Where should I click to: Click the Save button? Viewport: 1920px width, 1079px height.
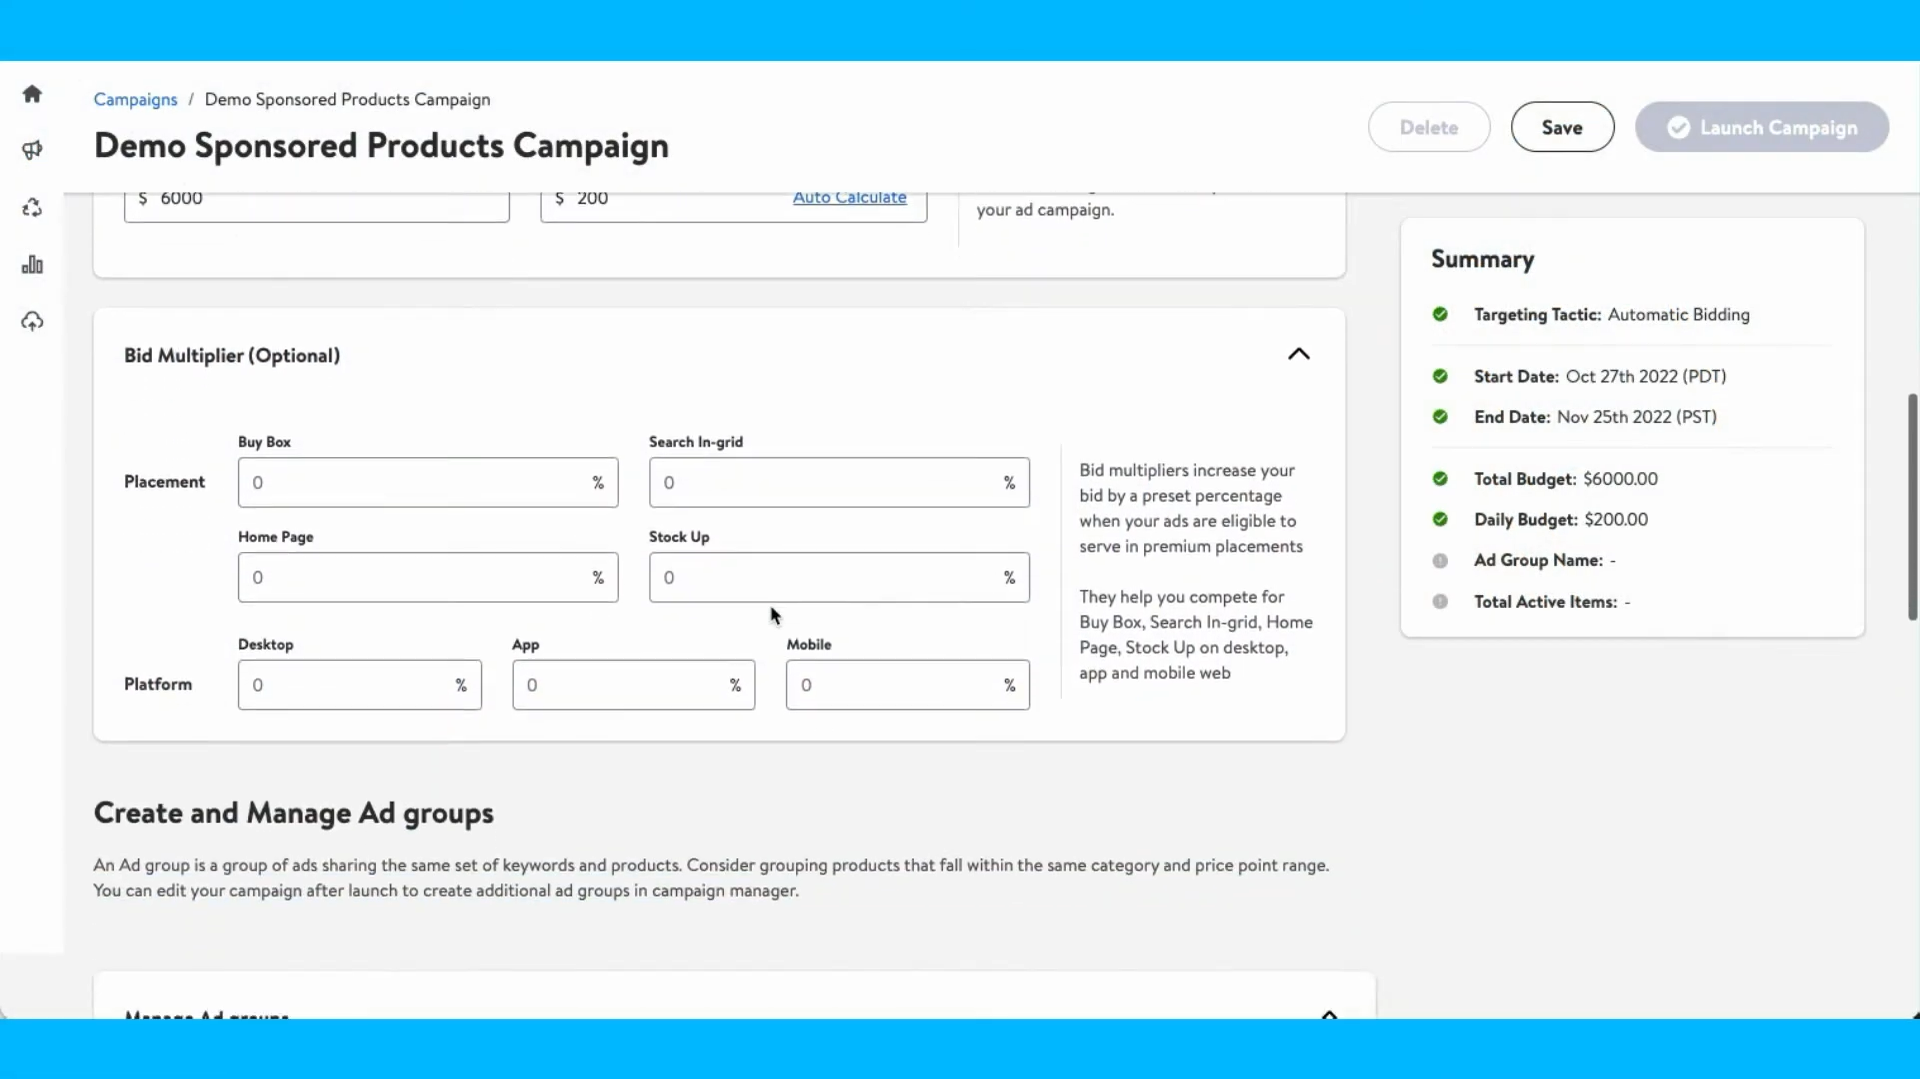pos(1561,127)
